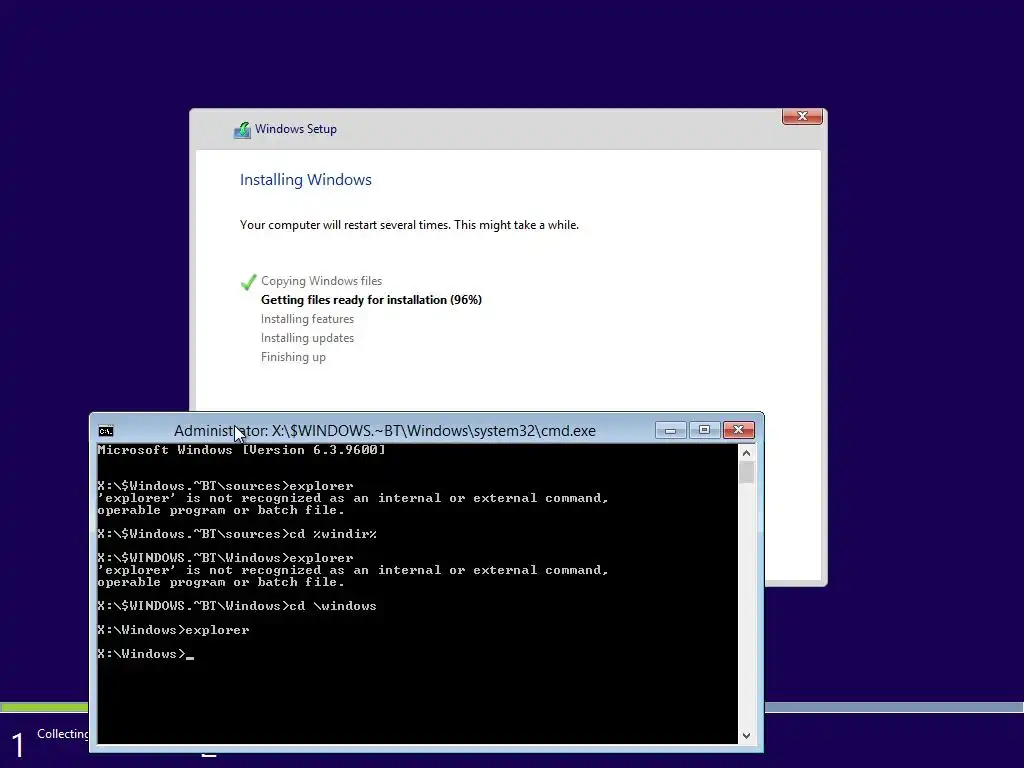Click the green checkmark beside Copying Windows files
The height and width of the screenshot is (768, 1024).
(x=248, y=281)
